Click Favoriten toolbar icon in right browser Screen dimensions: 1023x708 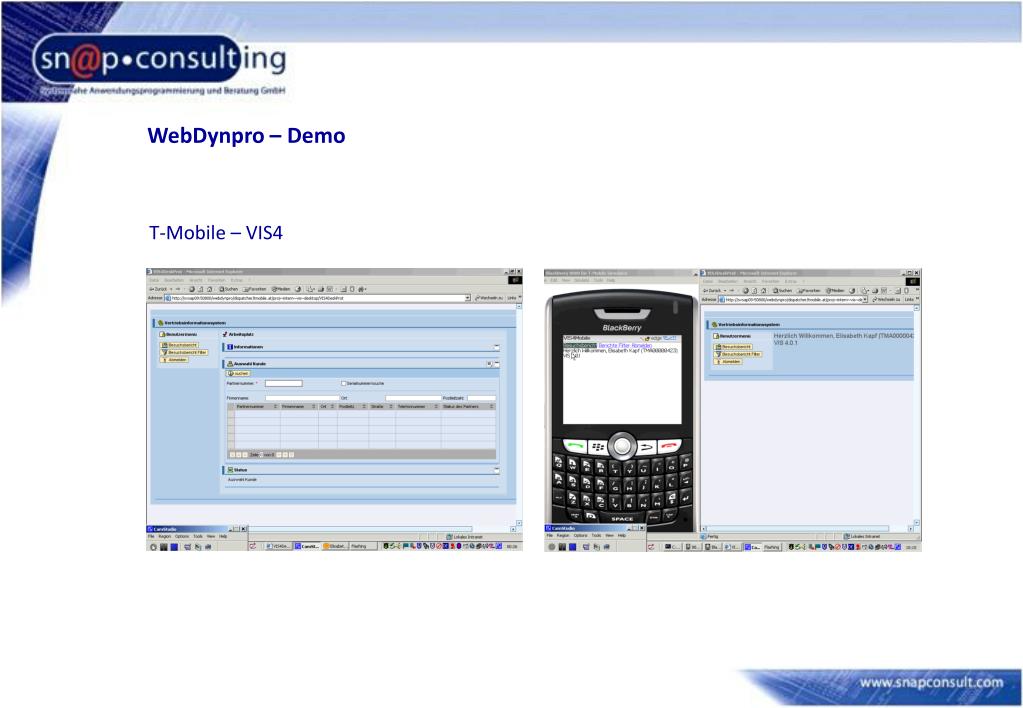coord(808,290)
